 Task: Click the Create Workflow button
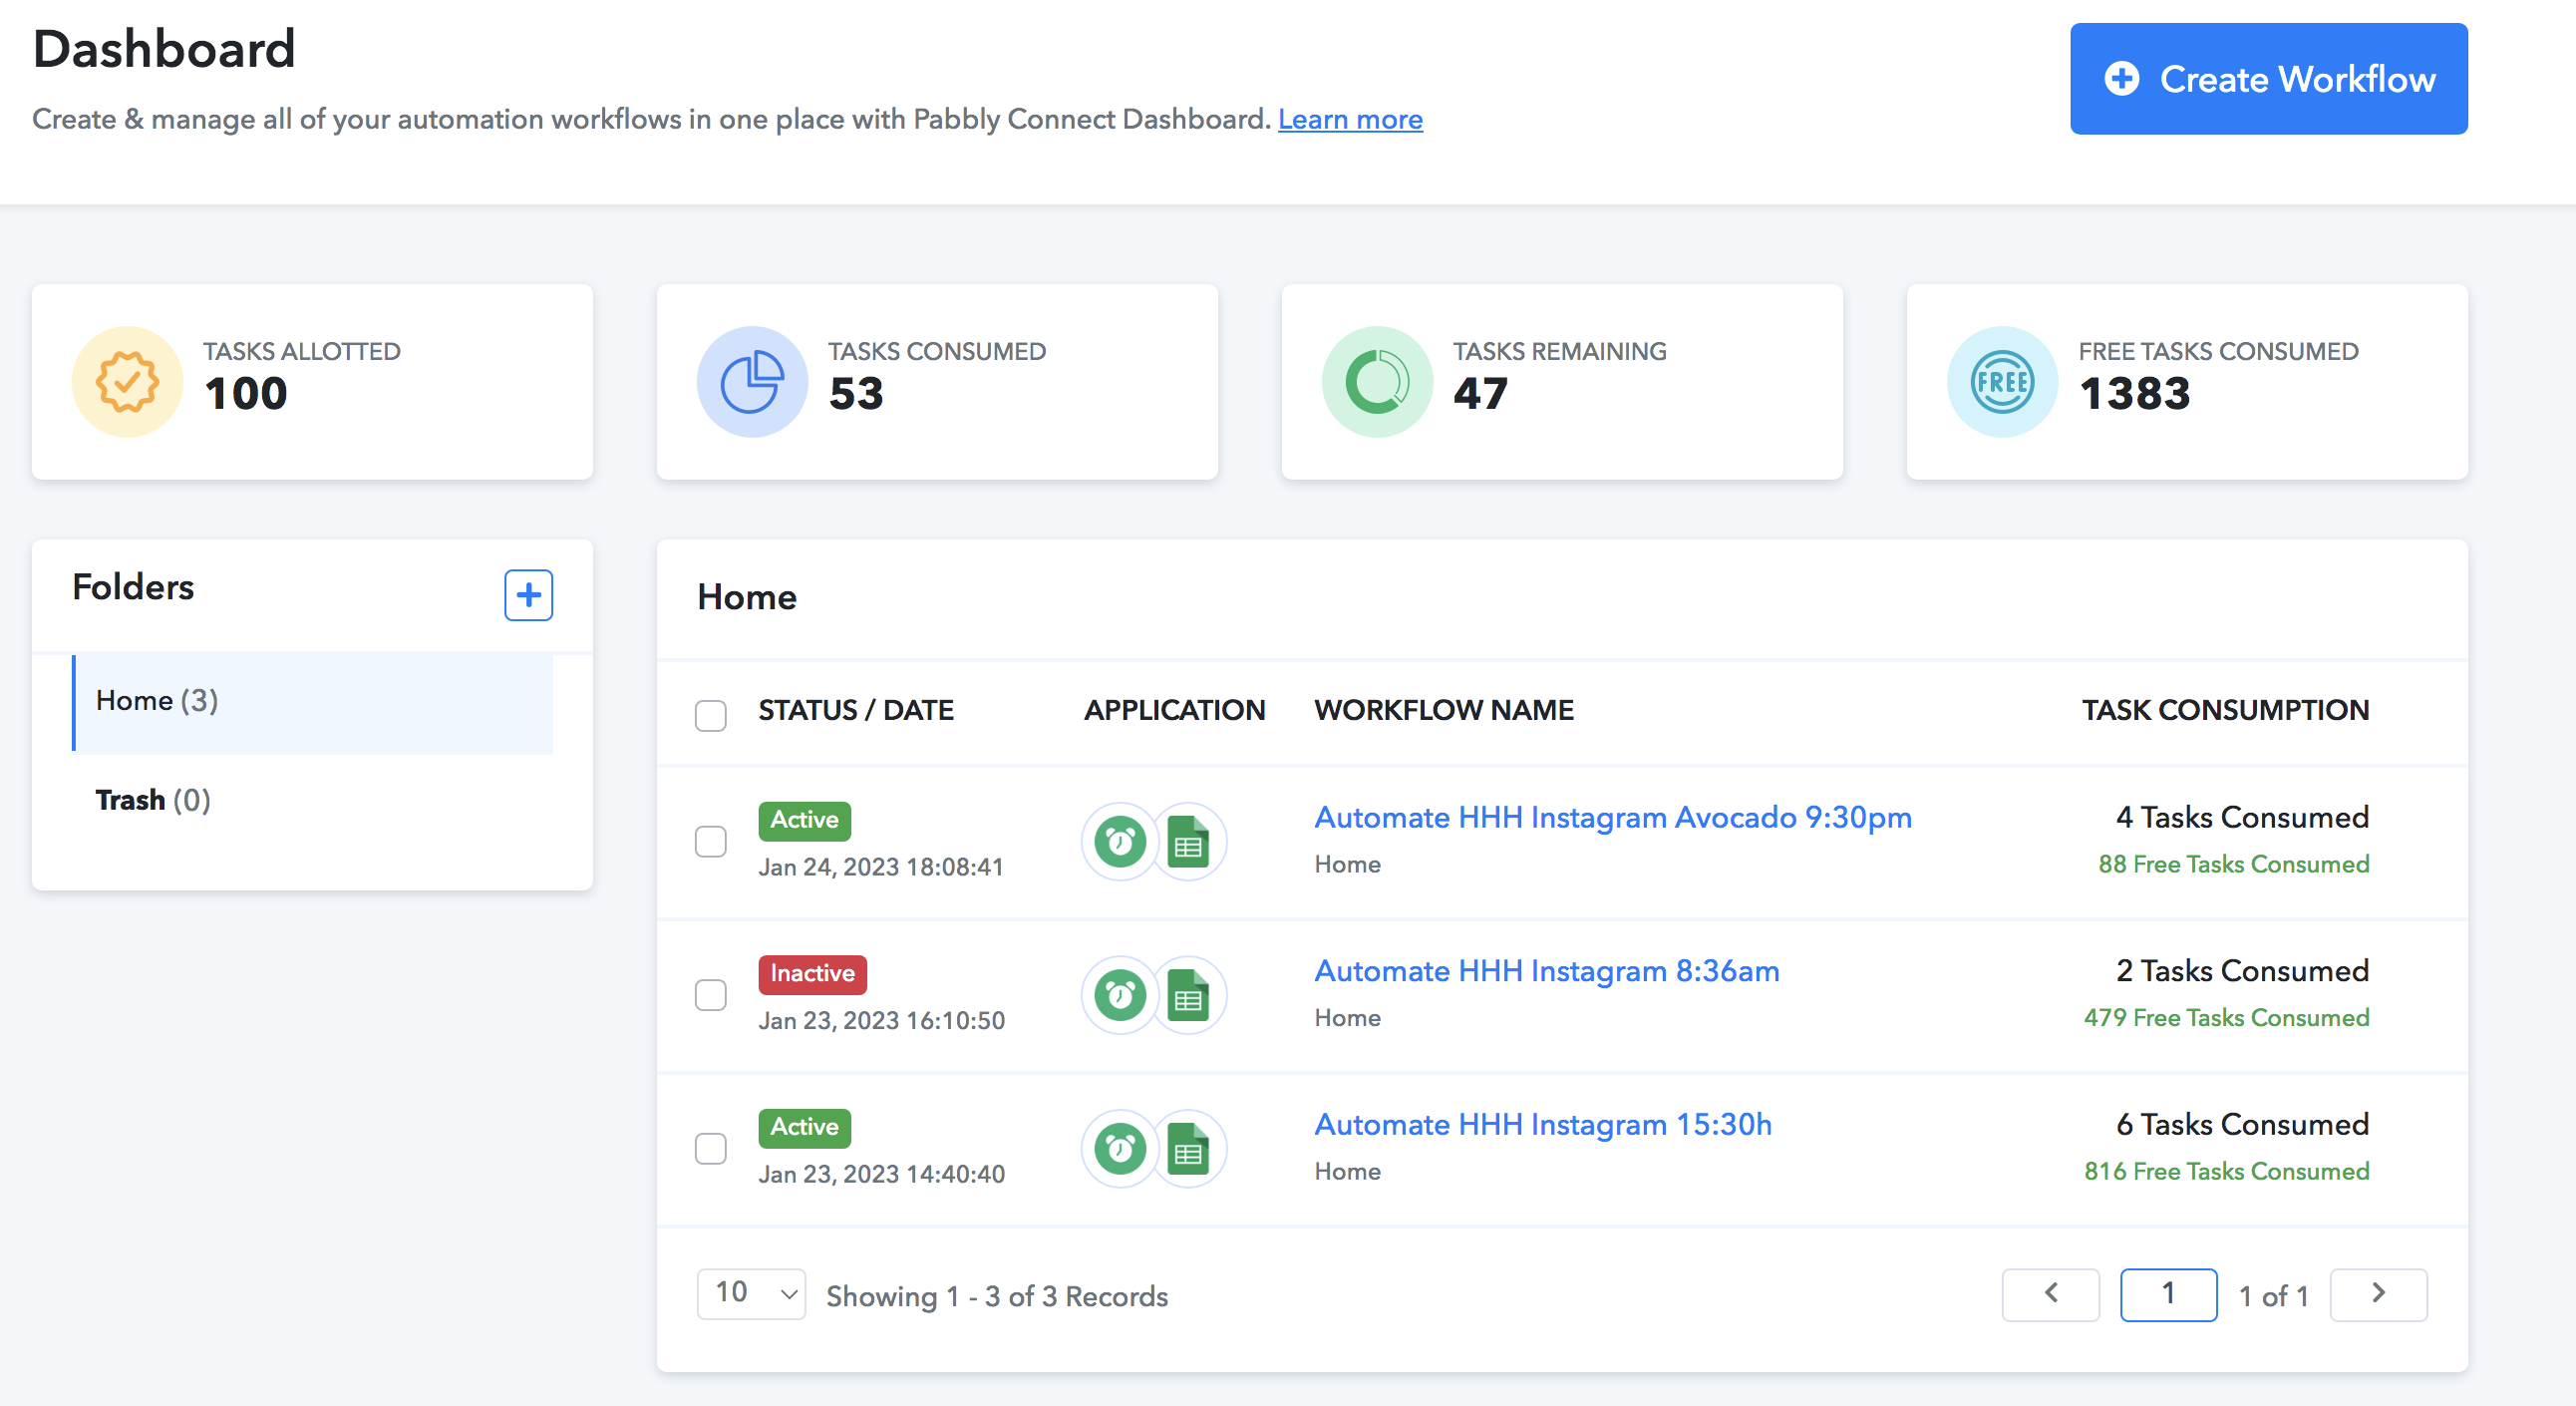click(2268, 79)
